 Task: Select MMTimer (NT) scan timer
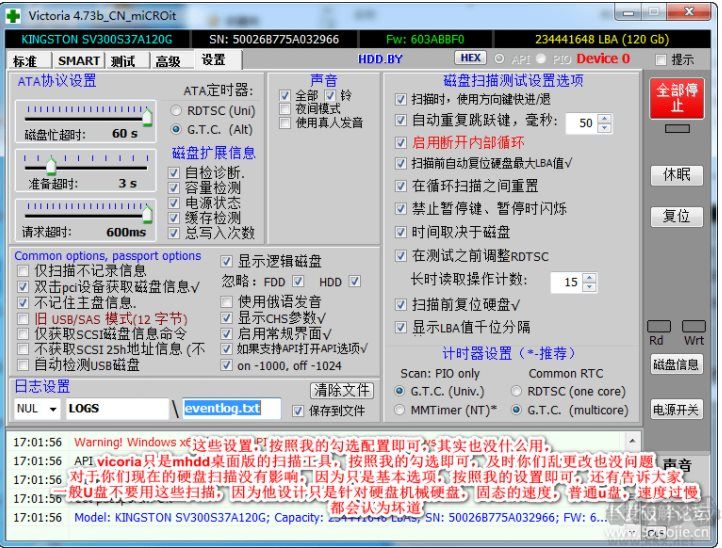[400, 410]
